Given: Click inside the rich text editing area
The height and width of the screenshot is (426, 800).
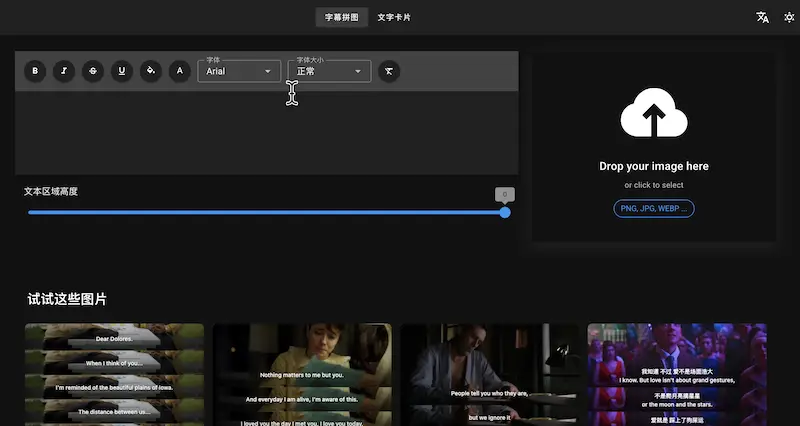Looking at the screenshot, I should (x=266, y=133).
